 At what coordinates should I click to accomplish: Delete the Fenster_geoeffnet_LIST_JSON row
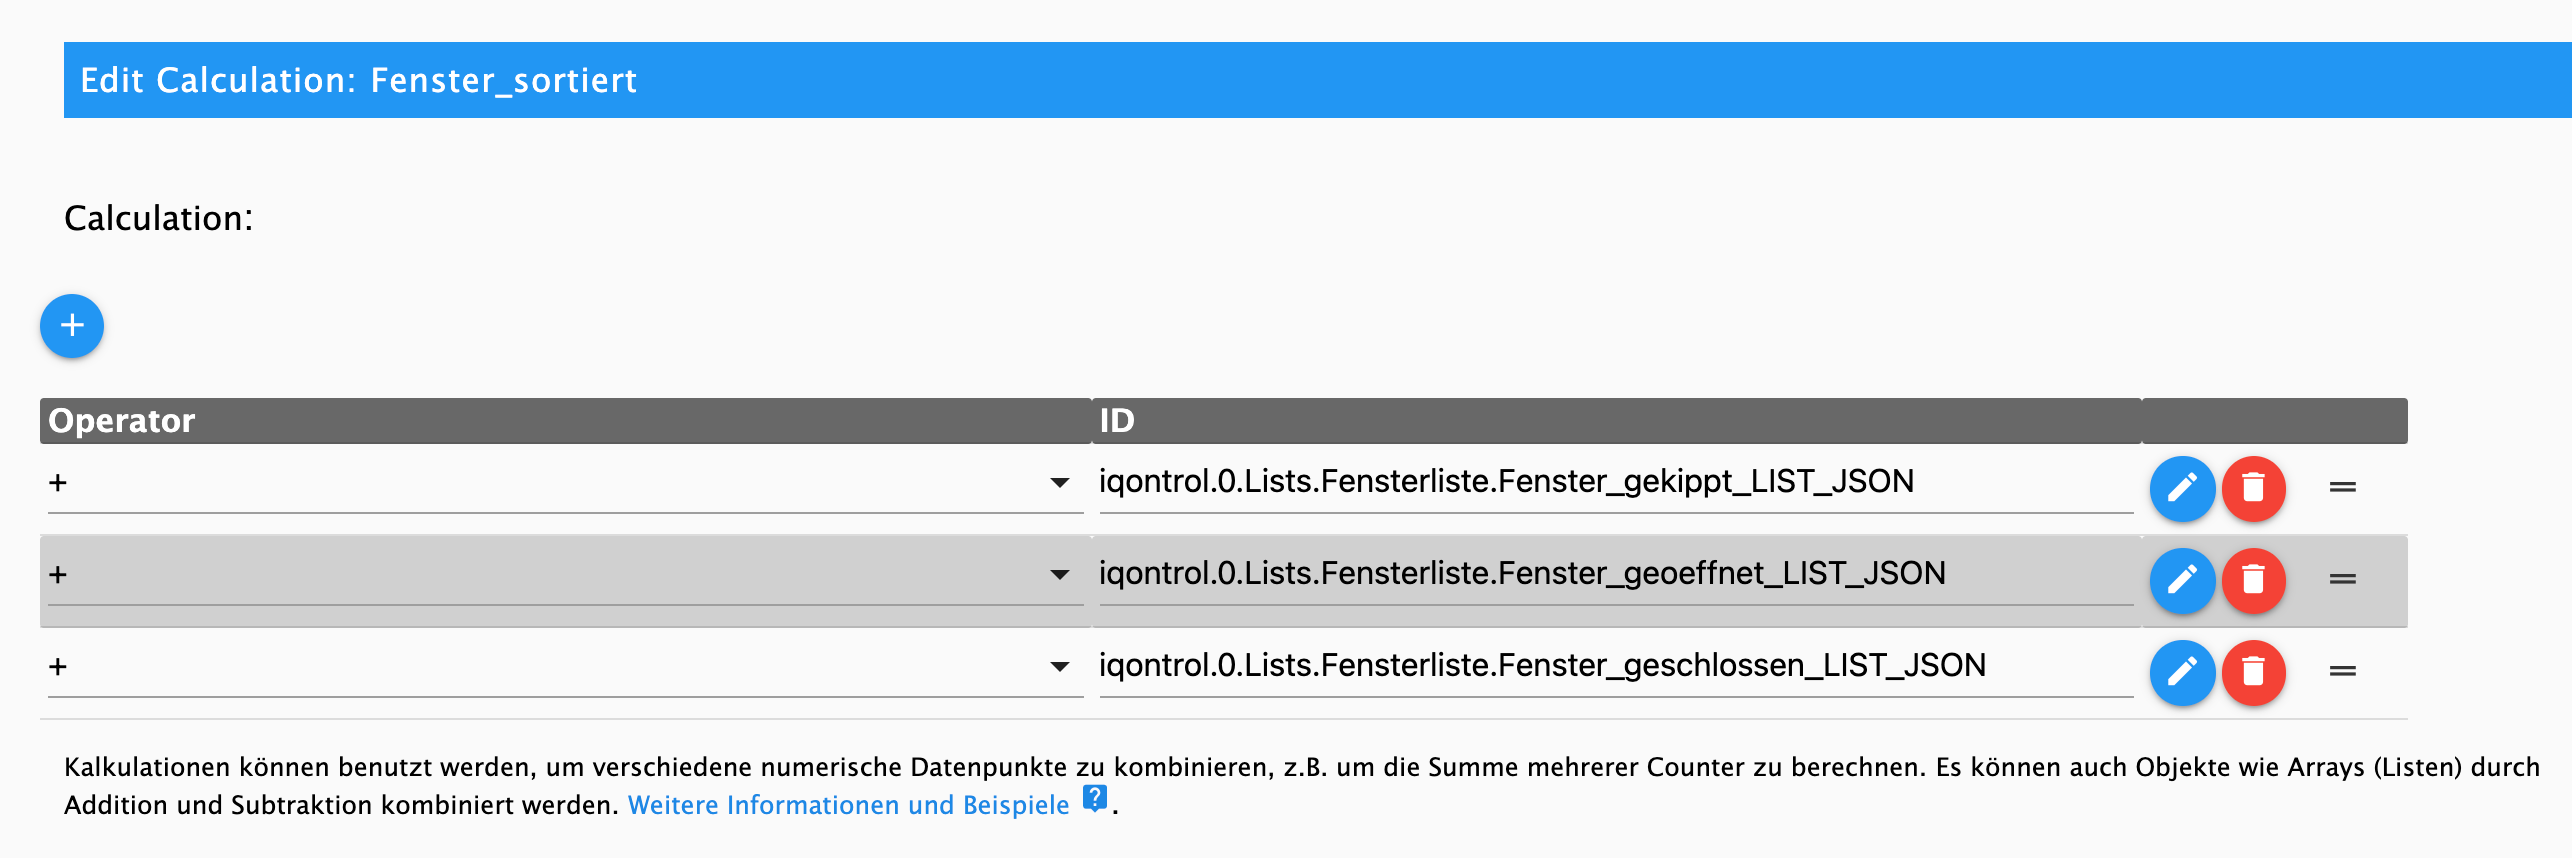2253,580
